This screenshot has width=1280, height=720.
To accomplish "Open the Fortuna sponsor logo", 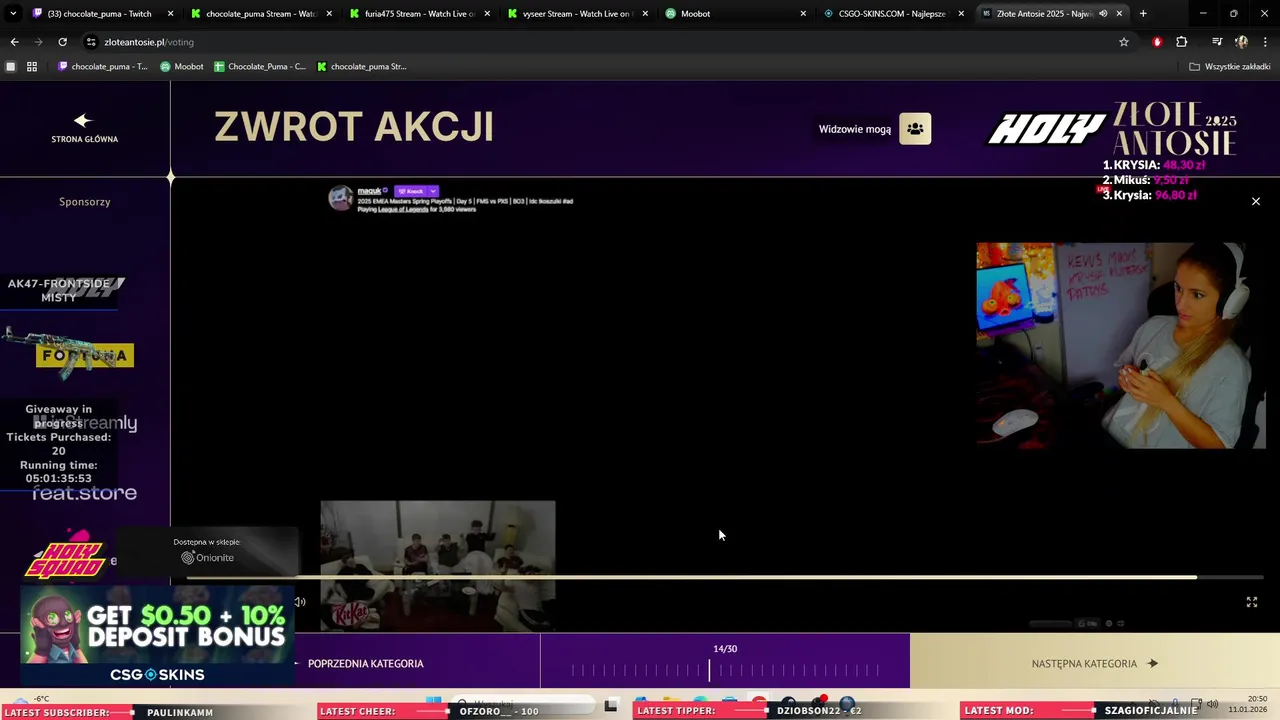I will [x=85, y=355].
